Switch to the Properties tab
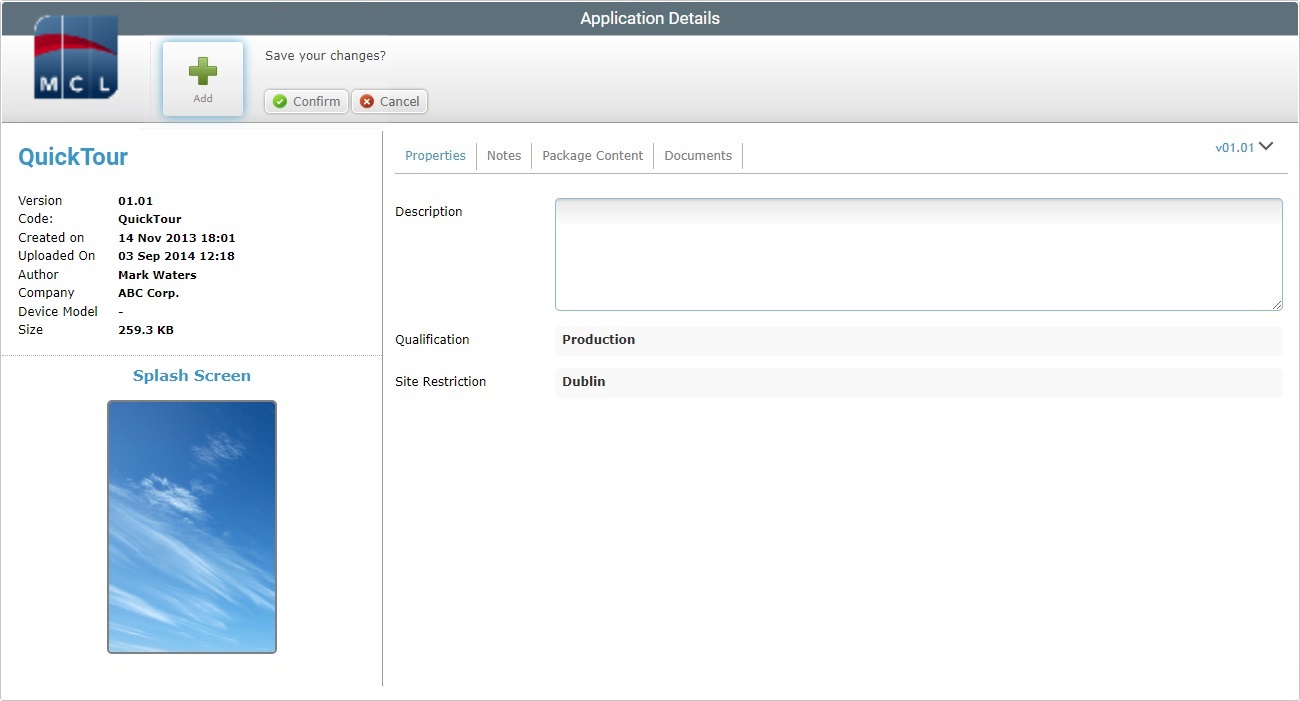This screenshot has height=701, width=1300. [435, 155]
